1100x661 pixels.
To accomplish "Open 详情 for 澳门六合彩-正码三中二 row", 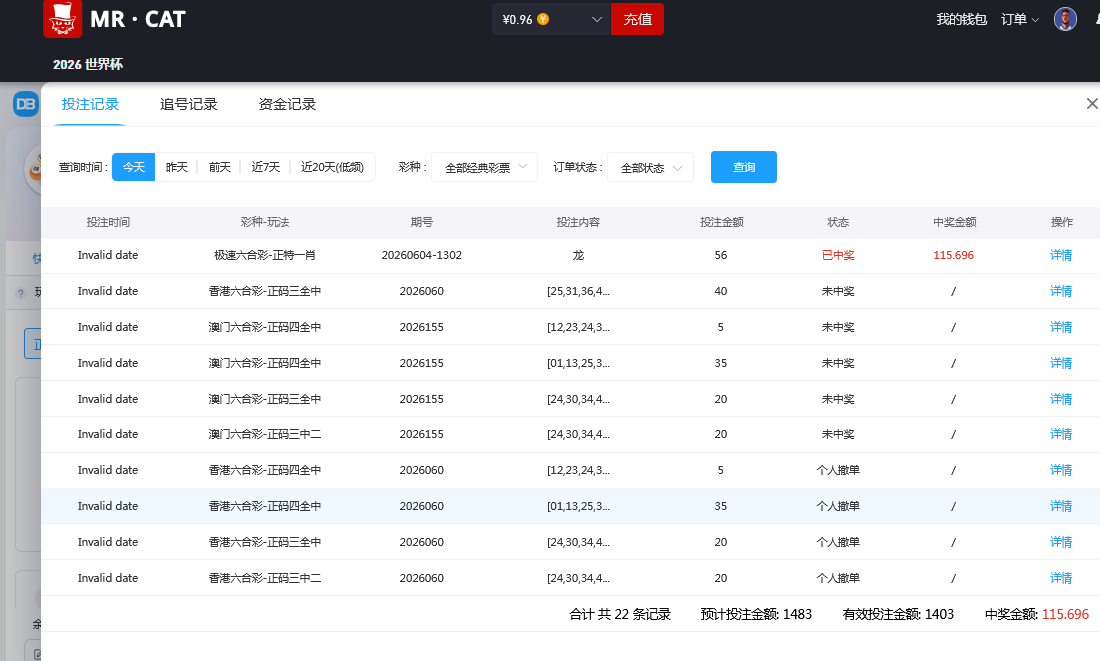I will 1061,434.
